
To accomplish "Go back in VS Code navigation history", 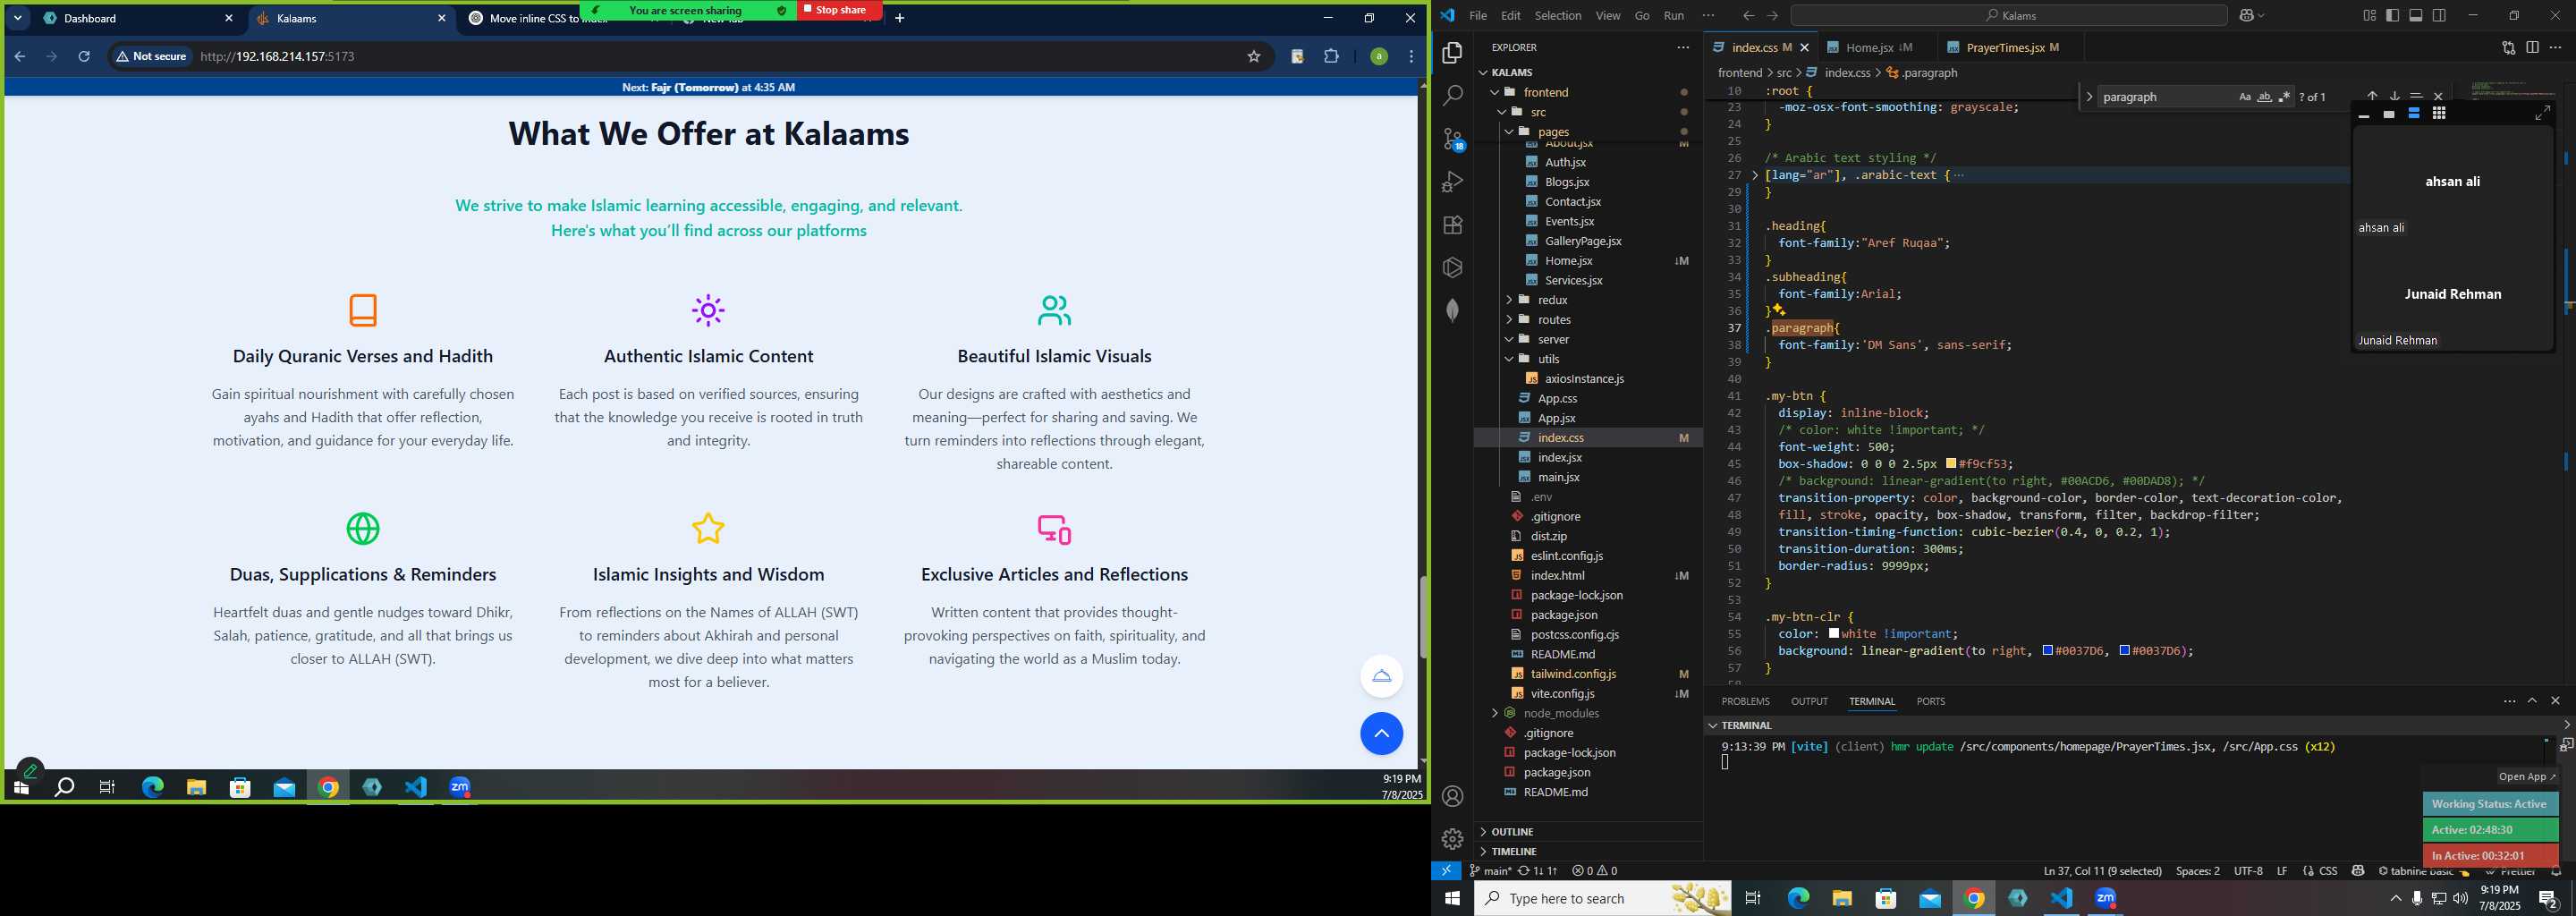I will coord(1748,15).
